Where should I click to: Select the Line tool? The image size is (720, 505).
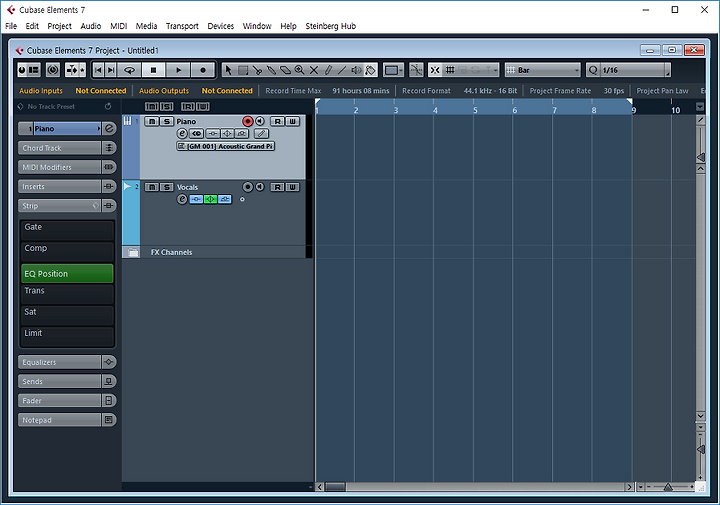(342, 70)
